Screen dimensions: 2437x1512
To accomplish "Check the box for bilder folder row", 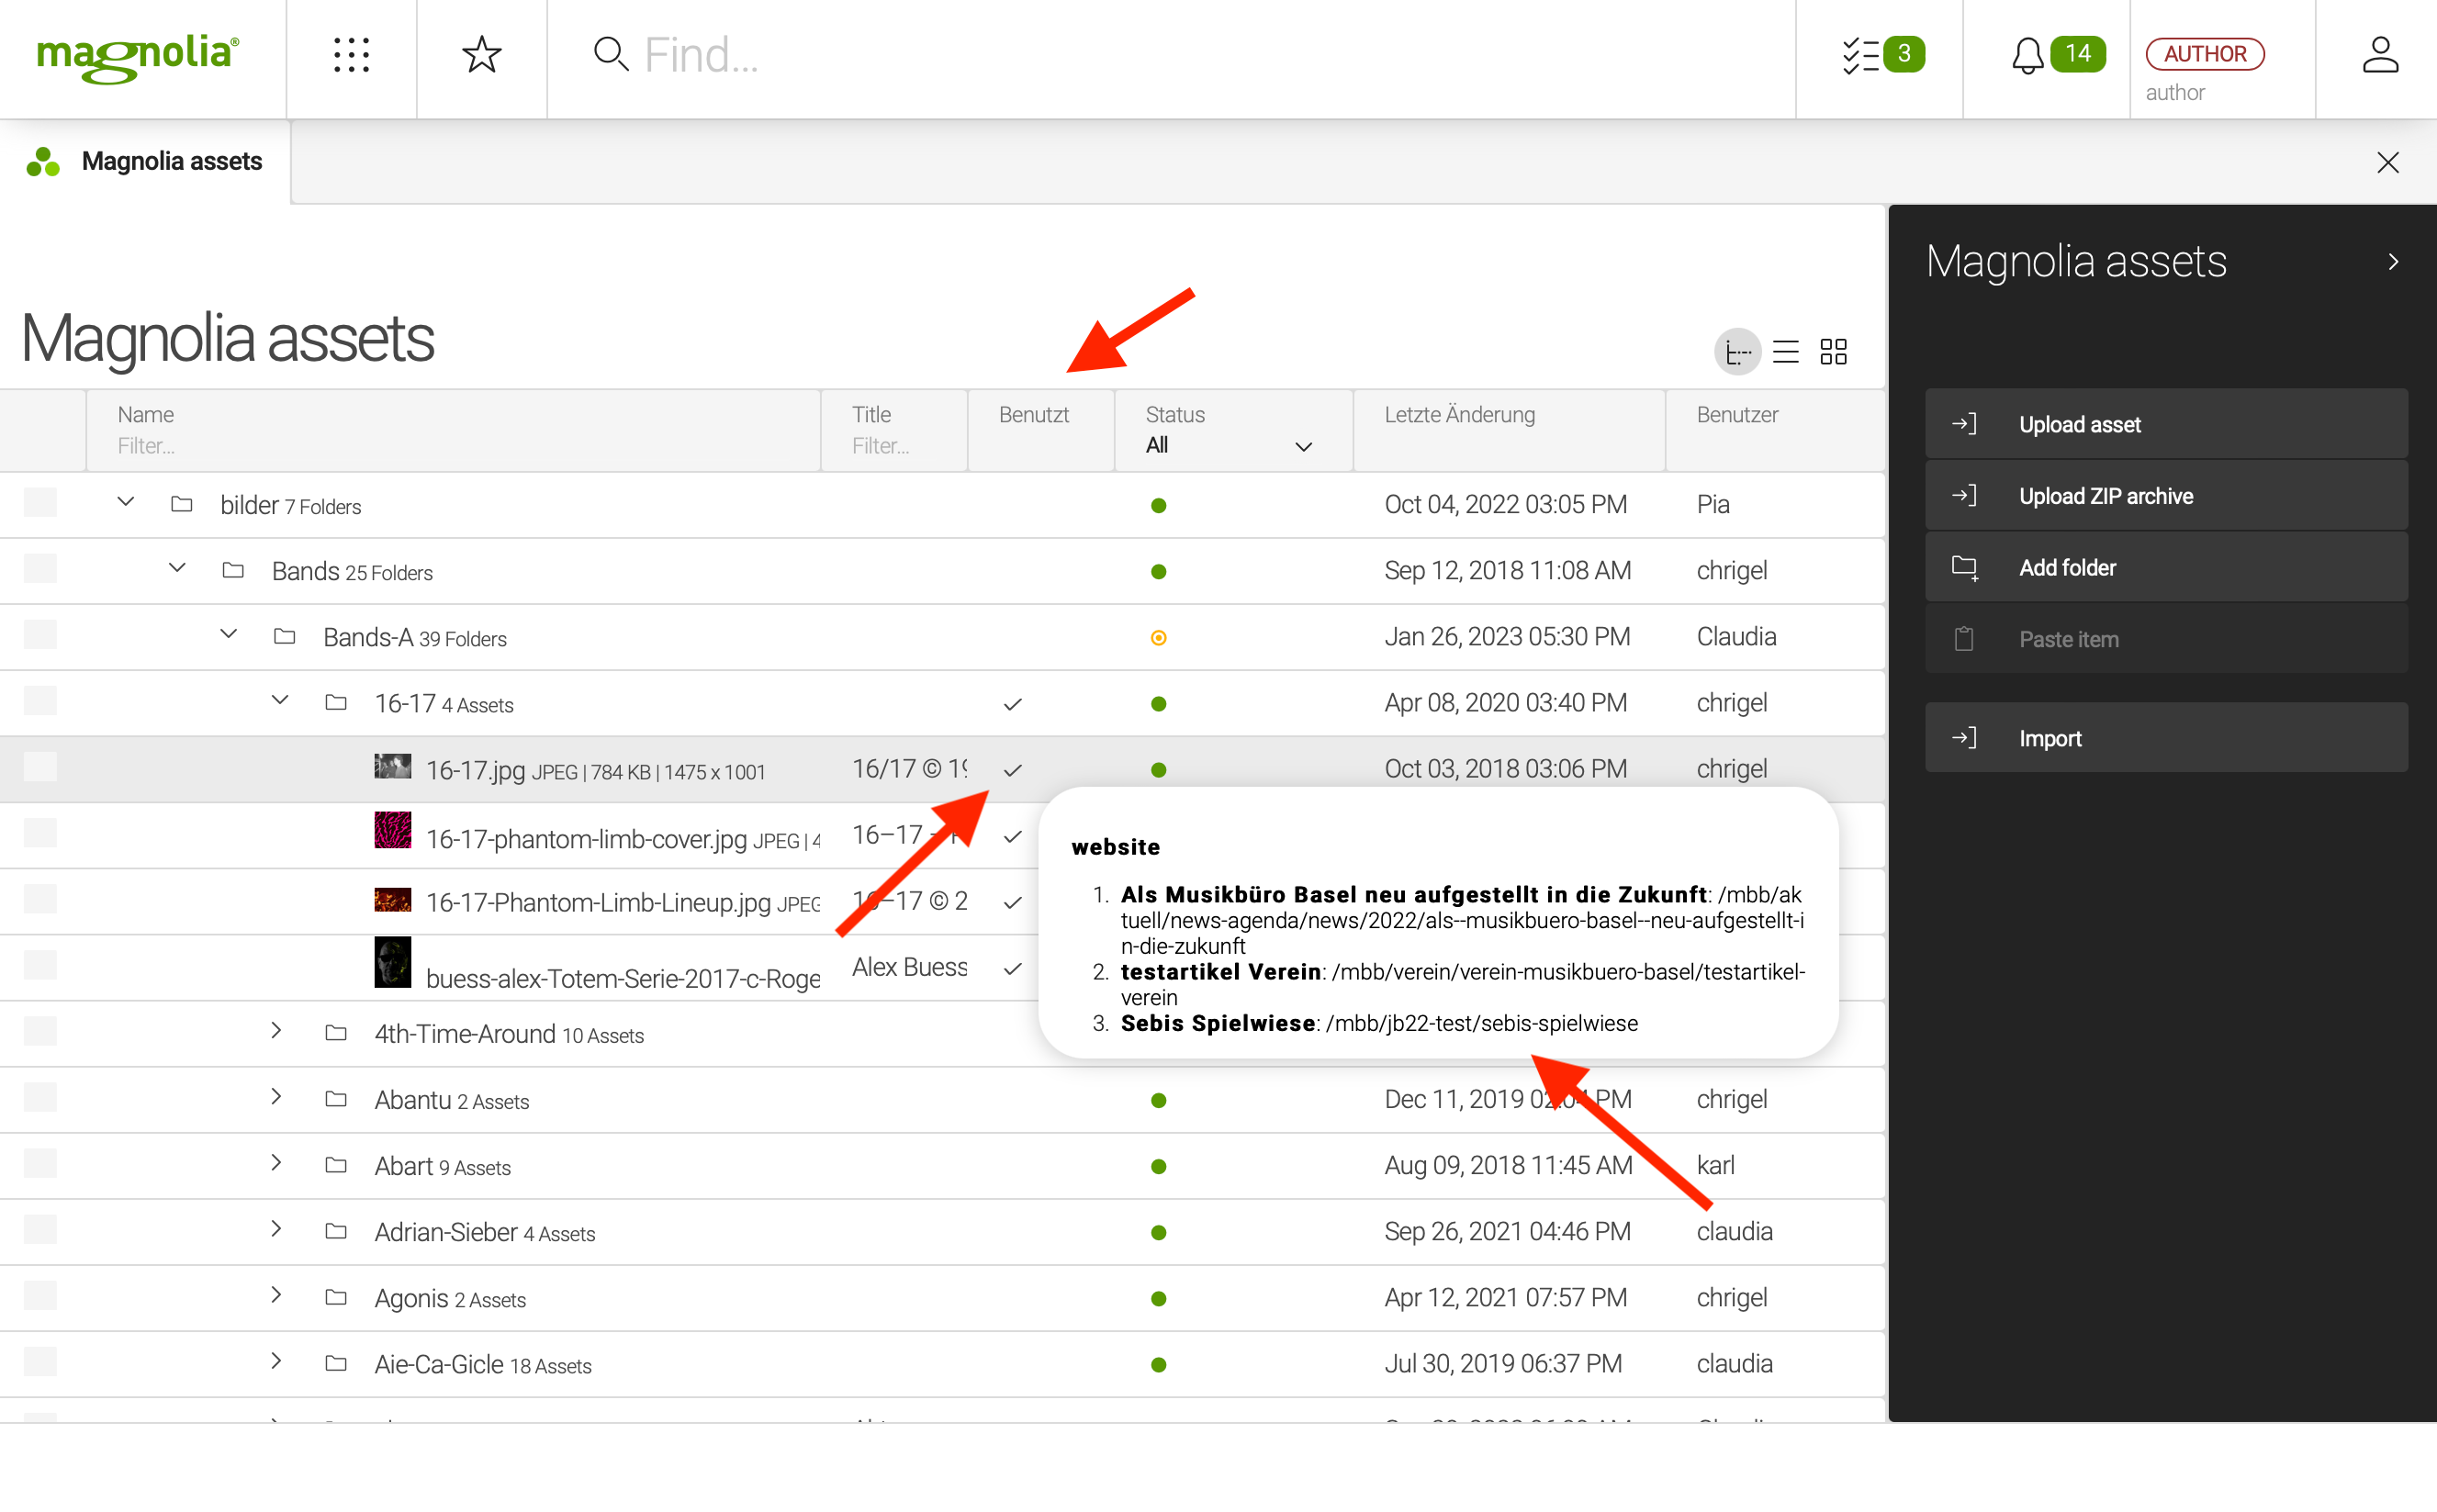I will coord(41,503).
